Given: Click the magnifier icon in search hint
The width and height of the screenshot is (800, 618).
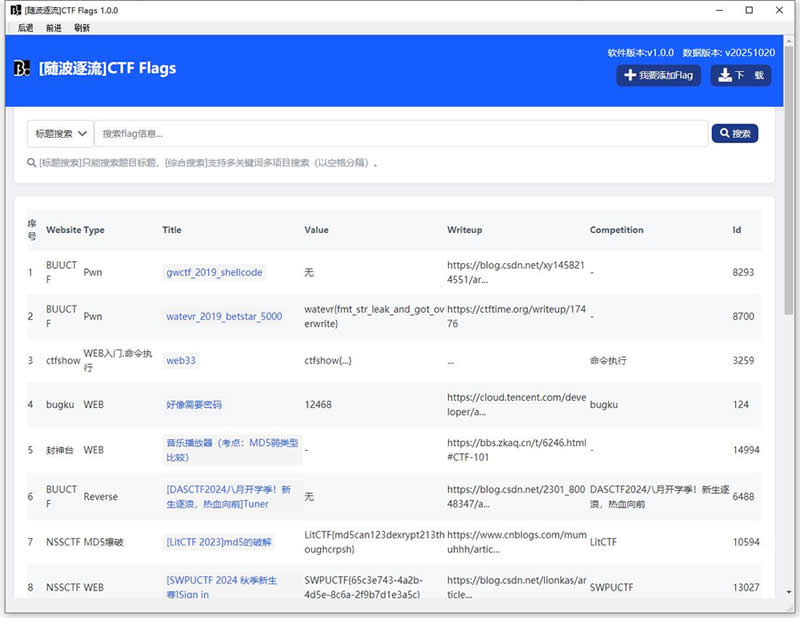Looking at the screenshot, I should click(x=32, y=163).
